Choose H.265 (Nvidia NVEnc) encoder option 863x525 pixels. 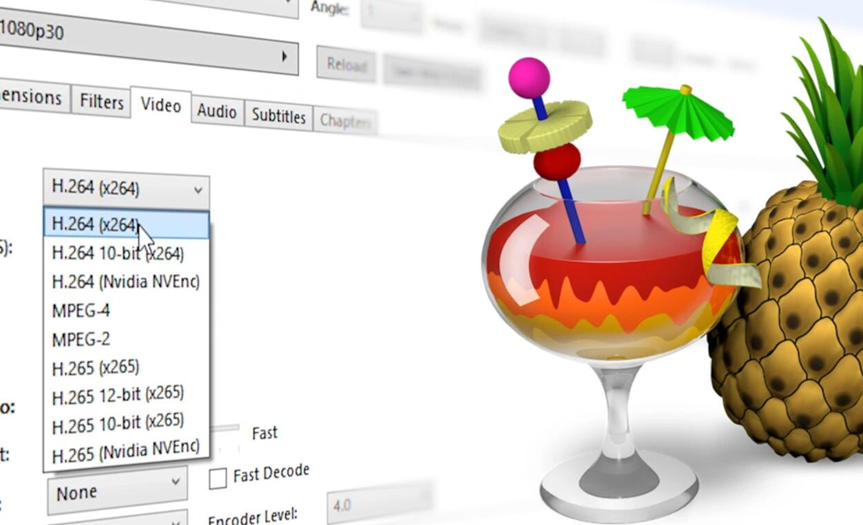[x=126, y=452]
